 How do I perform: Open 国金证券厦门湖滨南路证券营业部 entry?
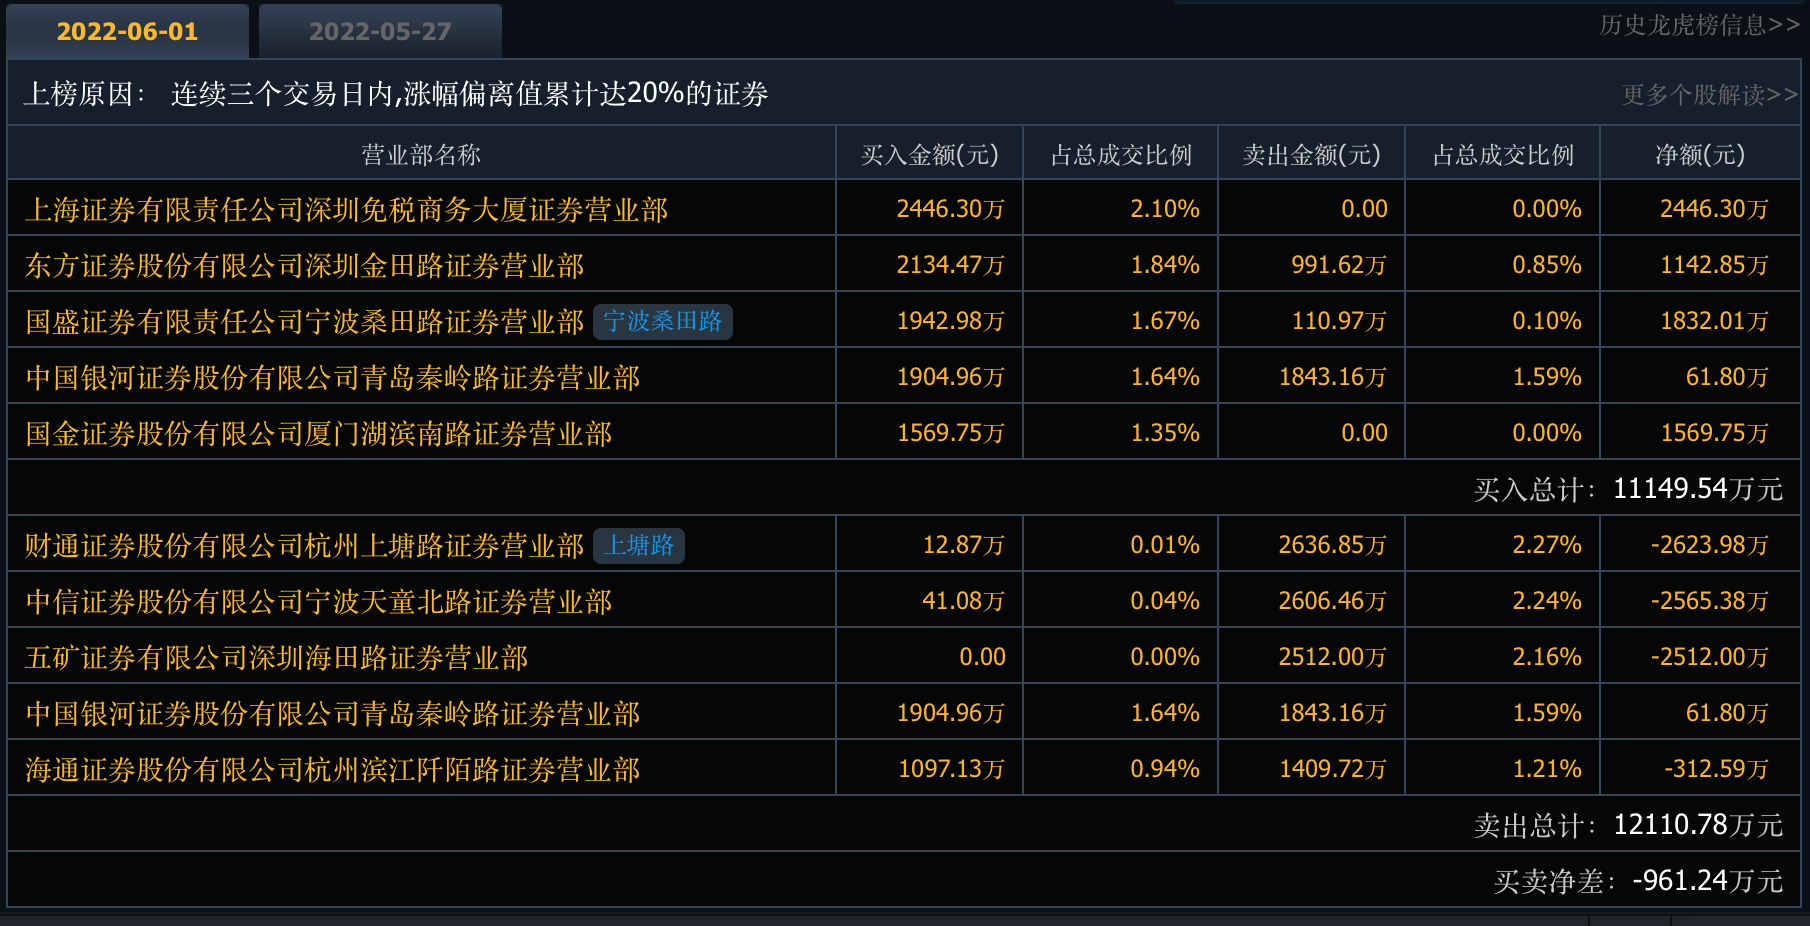[318, 434]
